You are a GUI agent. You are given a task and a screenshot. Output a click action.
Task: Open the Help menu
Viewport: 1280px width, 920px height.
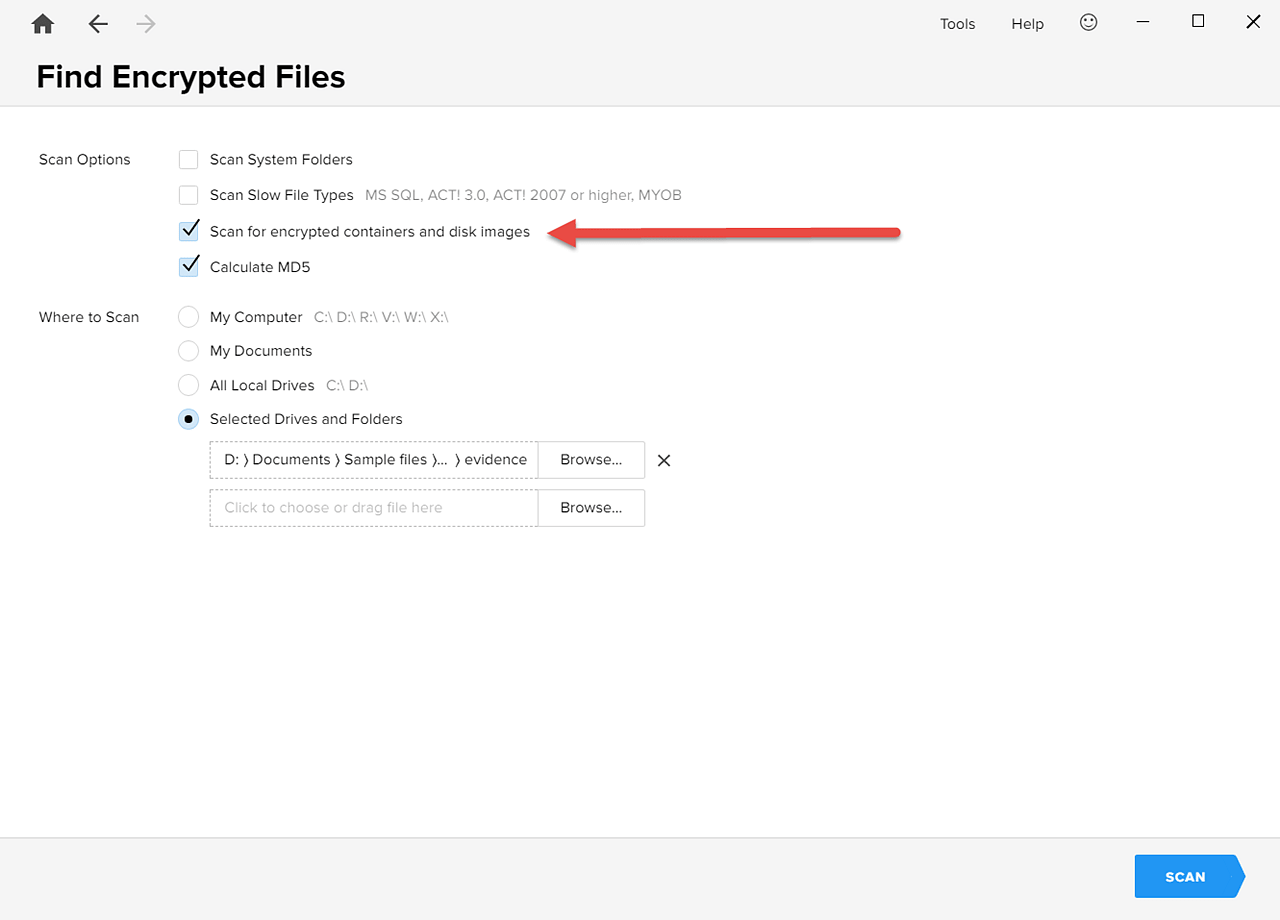tap(1027, 23)
